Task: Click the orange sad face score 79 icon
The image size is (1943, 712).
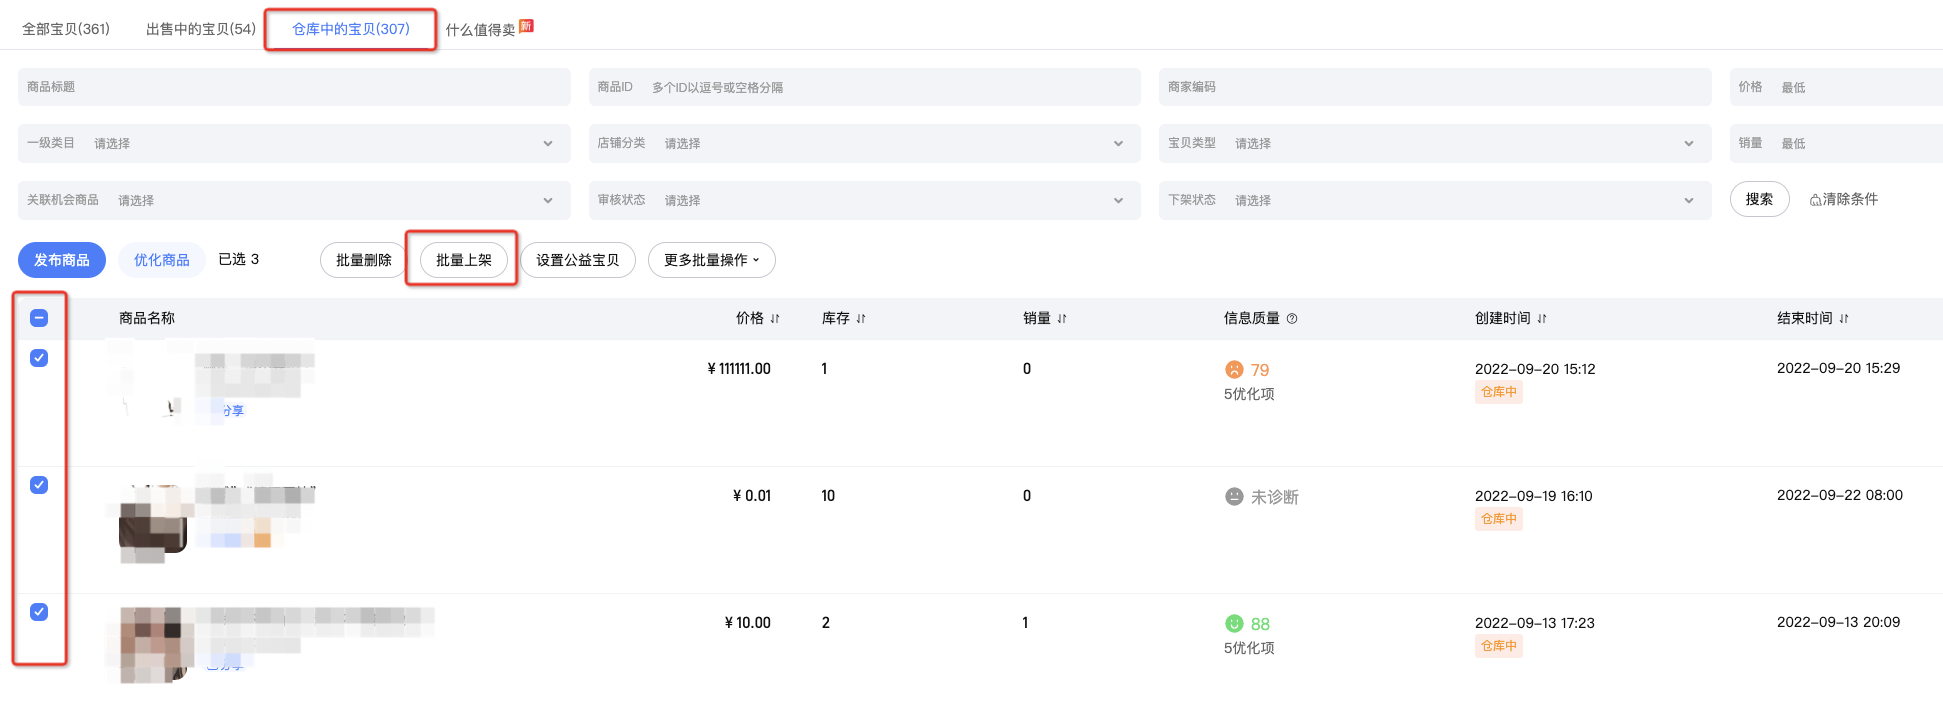Action: tap(1234, 369)
